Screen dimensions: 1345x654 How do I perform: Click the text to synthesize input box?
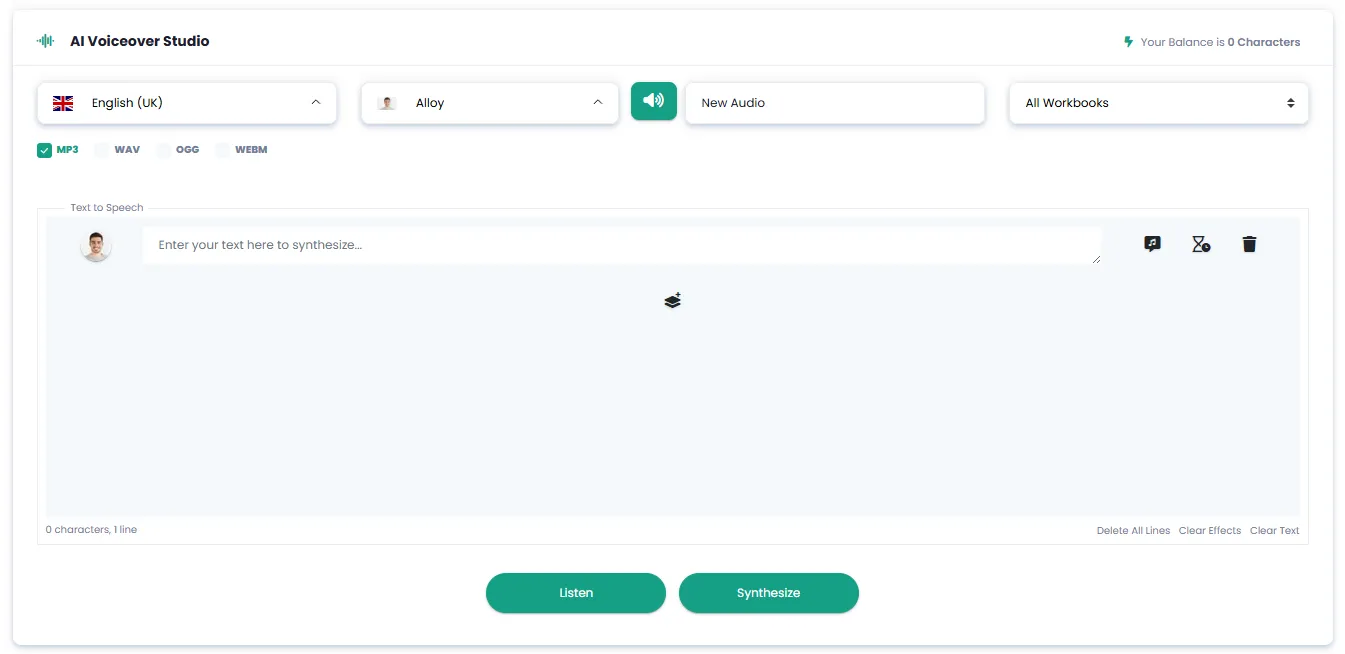coord(622,246)
